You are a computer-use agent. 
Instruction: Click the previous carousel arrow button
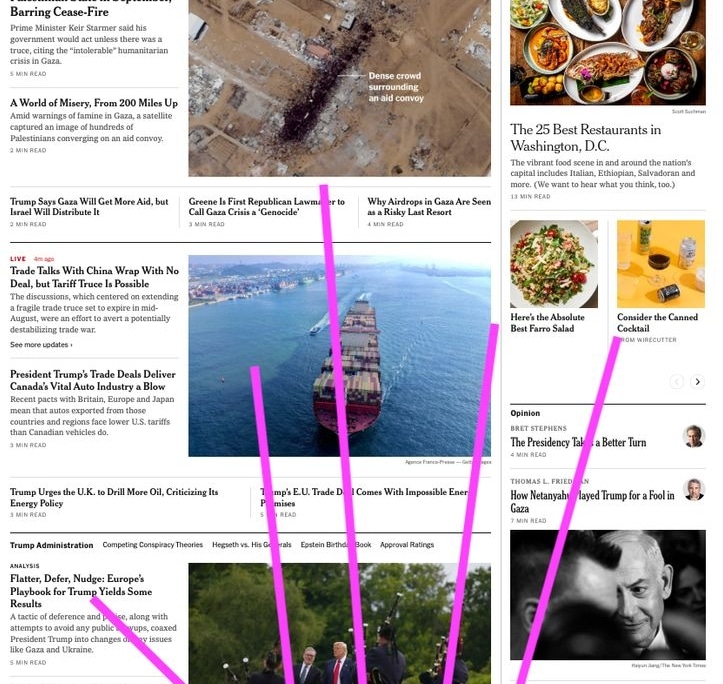pos(676,381)
